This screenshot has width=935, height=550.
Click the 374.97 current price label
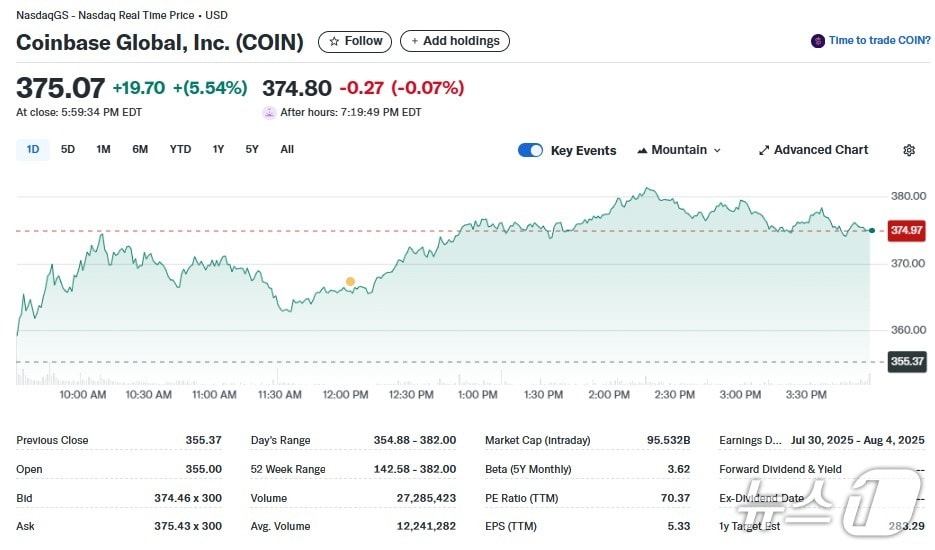coord(906,231)
